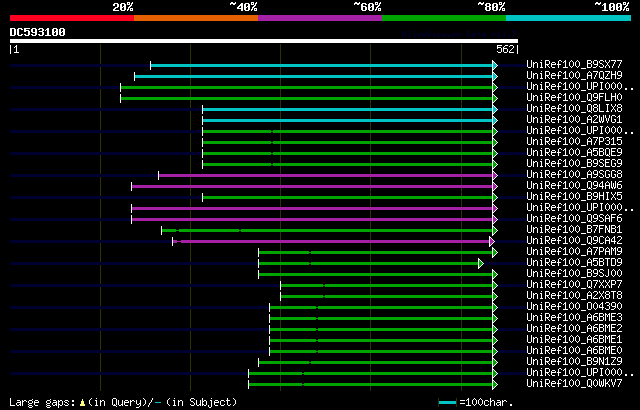Click the purple ~60% identity legend segment
The height and width of the screenshot is (410, 640).
(320, 18)
